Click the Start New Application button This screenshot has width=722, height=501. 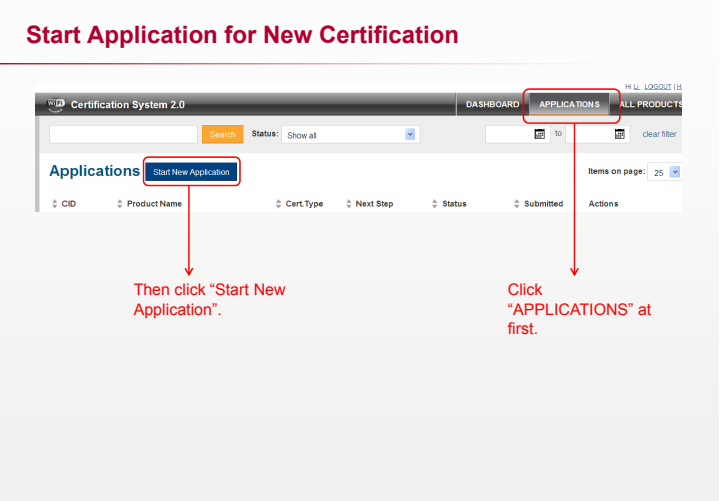pos(191,172)
